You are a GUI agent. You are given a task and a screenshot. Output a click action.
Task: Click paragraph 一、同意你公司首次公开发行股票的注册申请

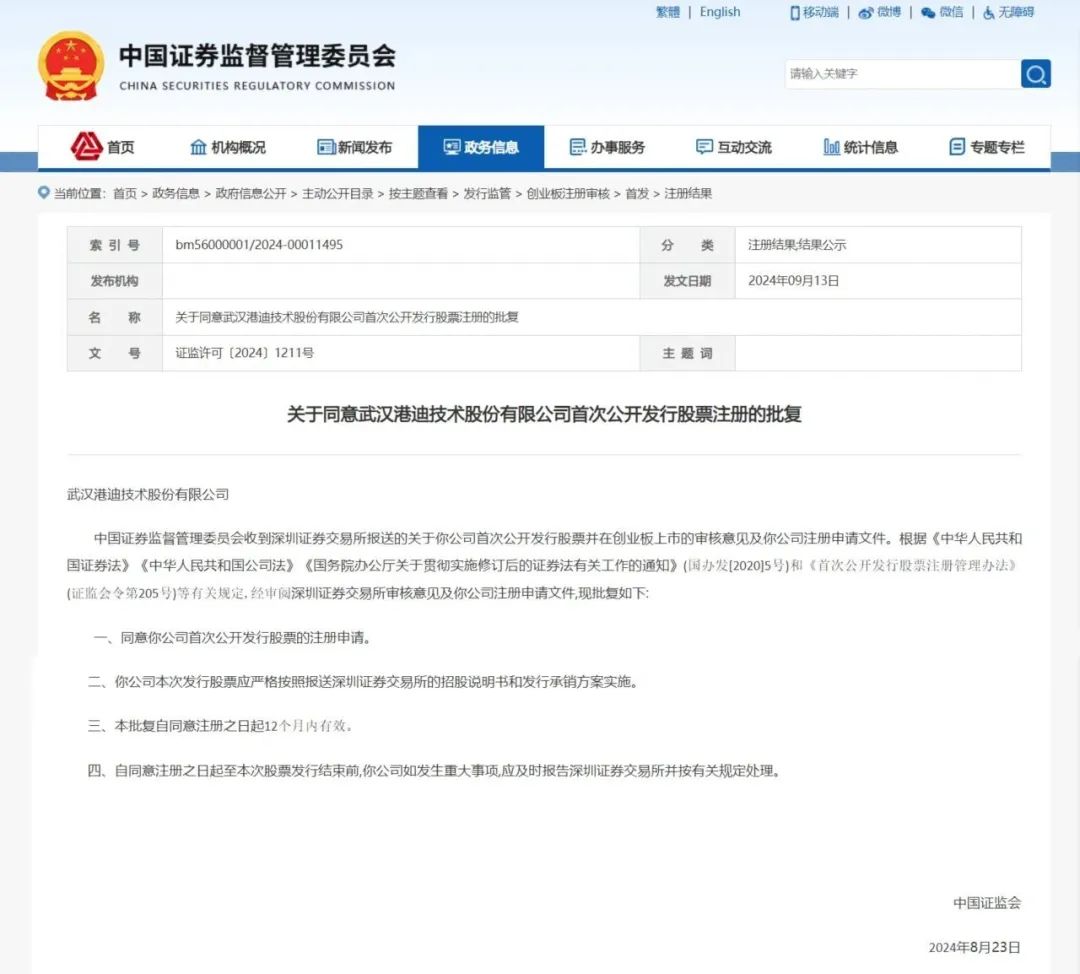(234, 638)
